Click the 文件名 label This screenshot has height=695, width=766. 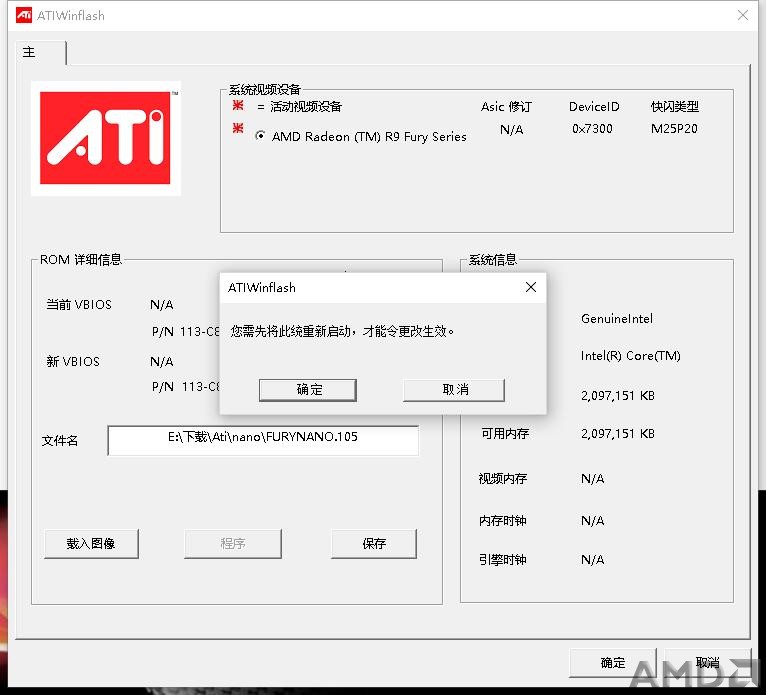click(x=60, y=441)
